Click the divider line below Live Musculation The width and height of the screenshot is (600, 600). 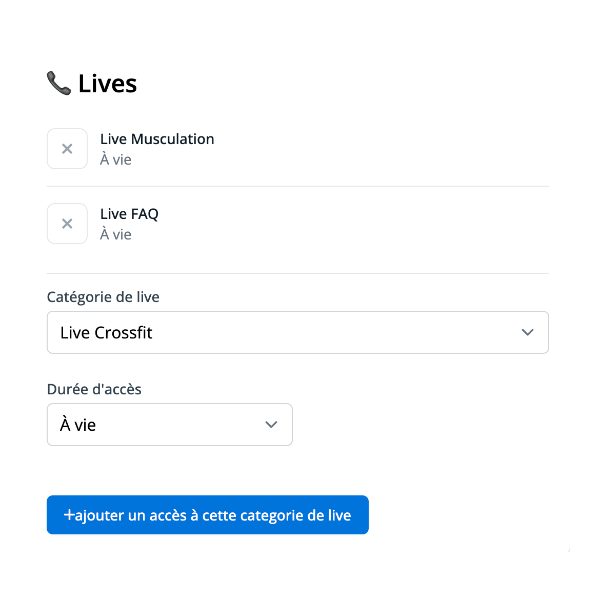click(297, 186)
